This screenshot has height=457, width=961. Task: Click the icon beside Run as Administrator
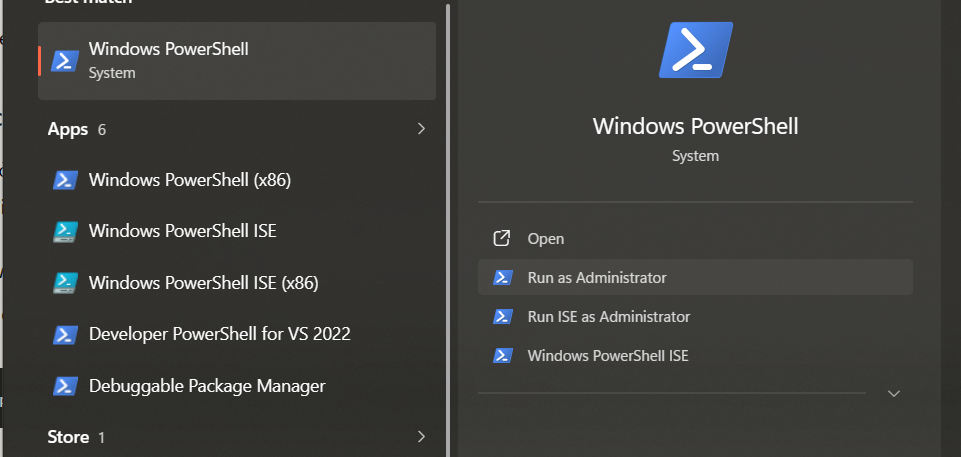tap(503, 278)
